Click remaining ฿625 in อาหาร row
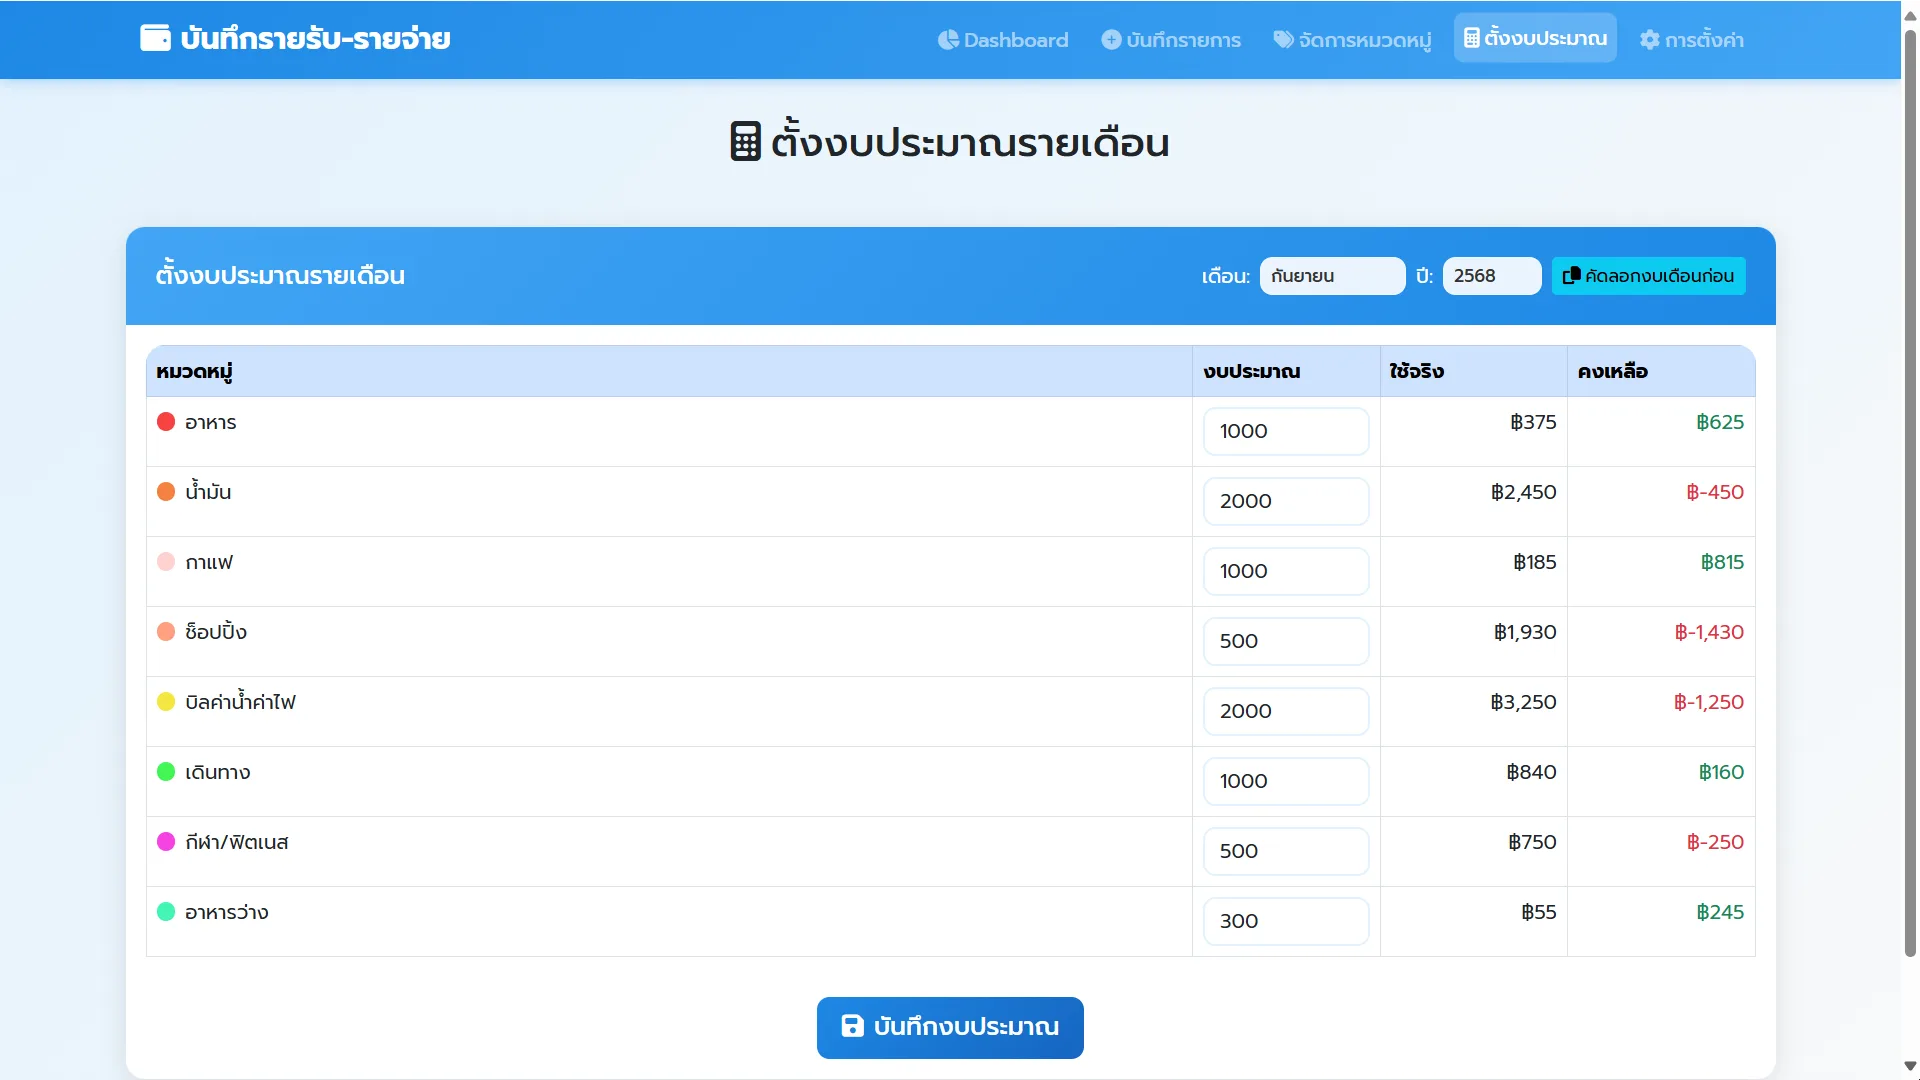Viewport: 1920px width, 1080px height. 1720,422
